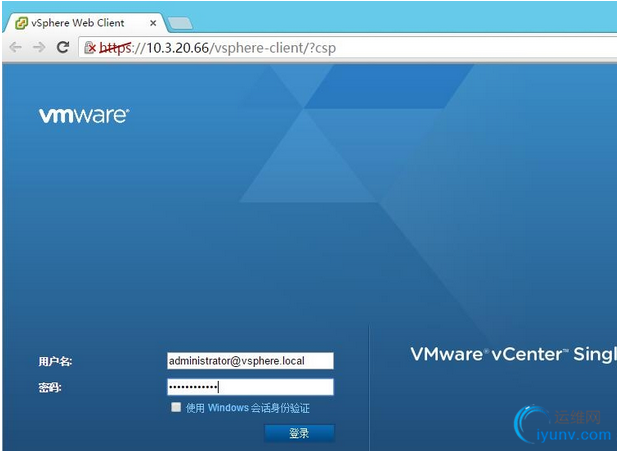Enable Windows session authentication checkbox
Image resolution: width=617 pixels, height=451 pixels.
point(176,407)
